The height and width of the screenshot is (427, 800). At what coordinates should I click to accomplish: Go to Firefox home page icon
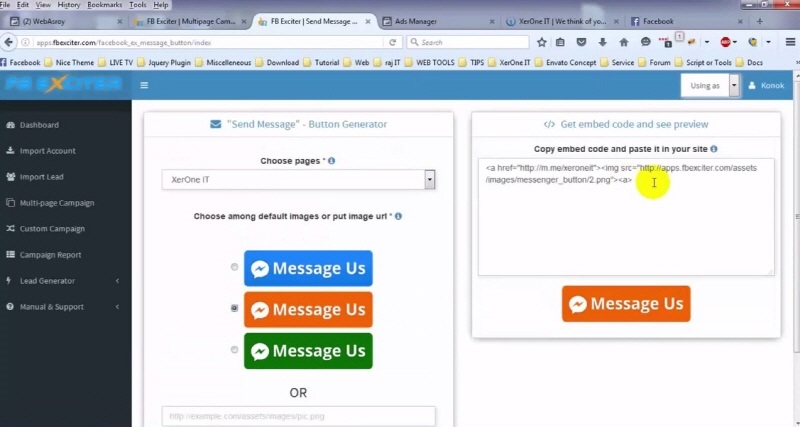tap(623, 42)
